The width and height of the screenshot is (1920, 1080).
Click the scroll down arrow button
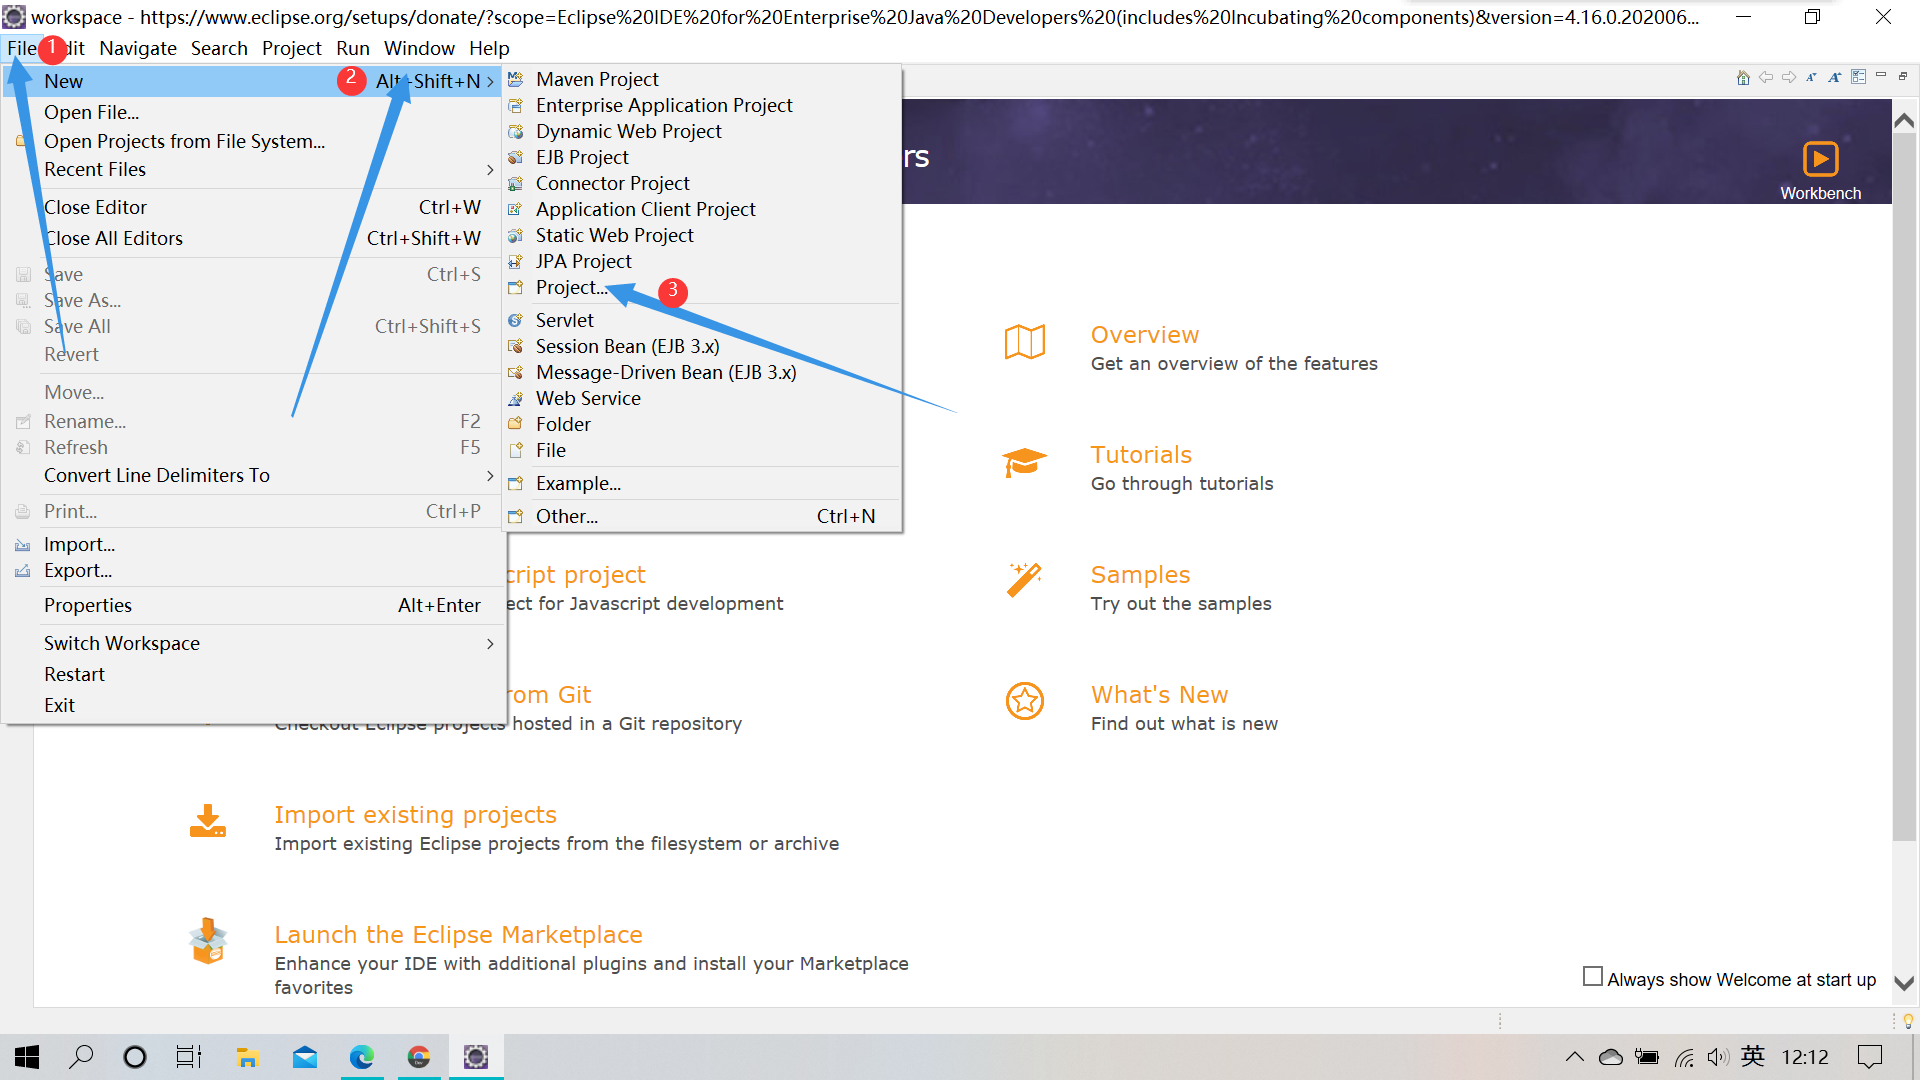coord(1904,983)
